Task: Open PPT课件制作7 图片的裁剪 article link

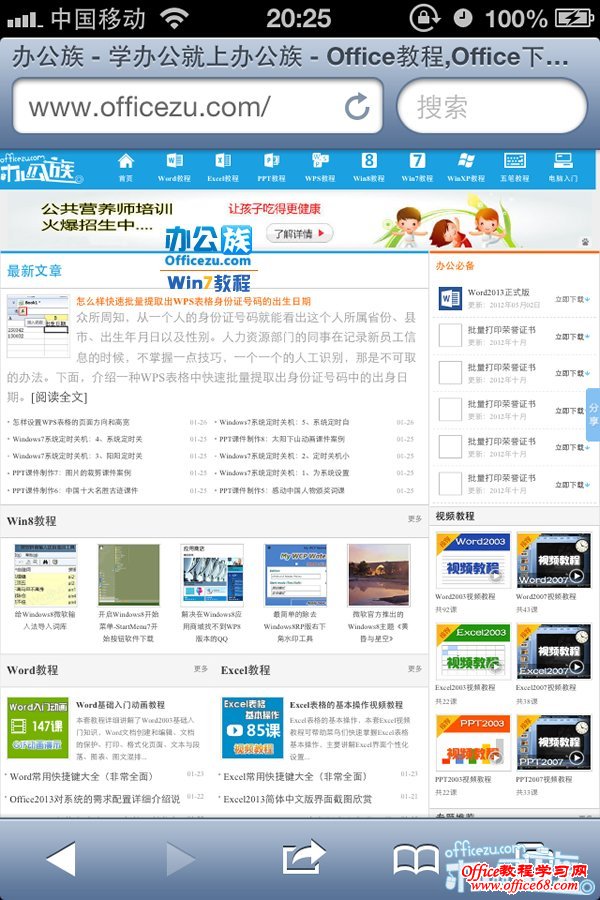Action: 71,473
